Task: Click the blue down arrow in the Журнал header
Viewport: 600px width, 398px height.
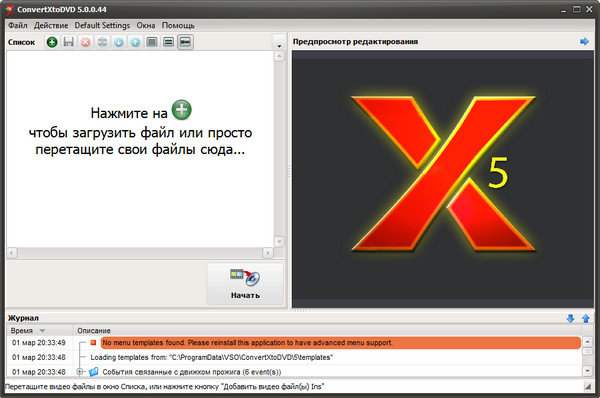Action: tap(571, 318)
